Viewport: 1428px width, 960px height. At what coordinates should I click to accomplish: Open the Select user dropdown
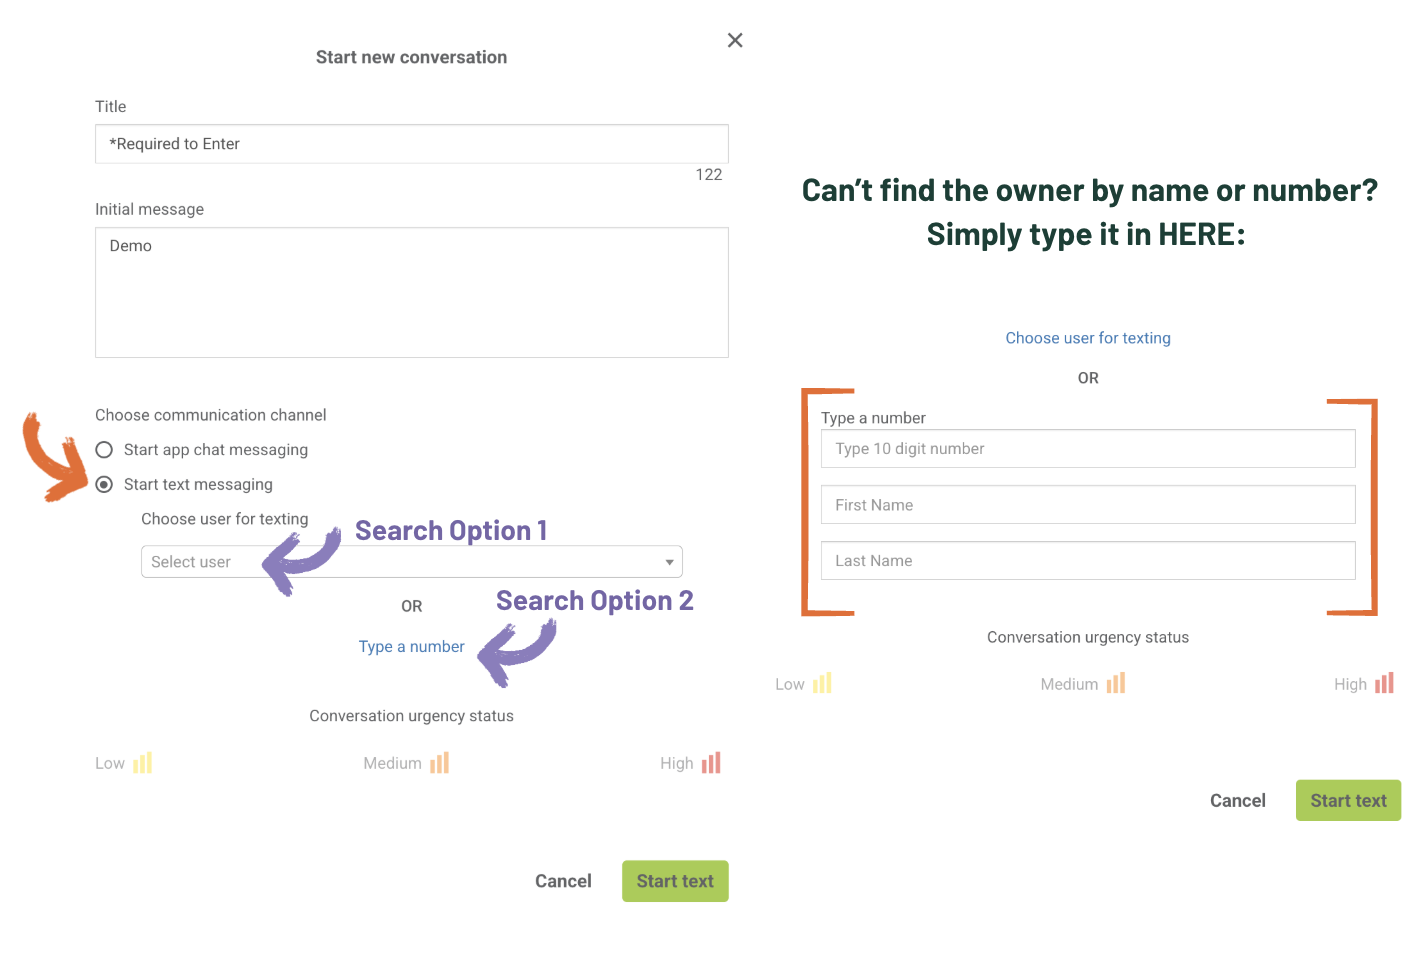(411, 562)
